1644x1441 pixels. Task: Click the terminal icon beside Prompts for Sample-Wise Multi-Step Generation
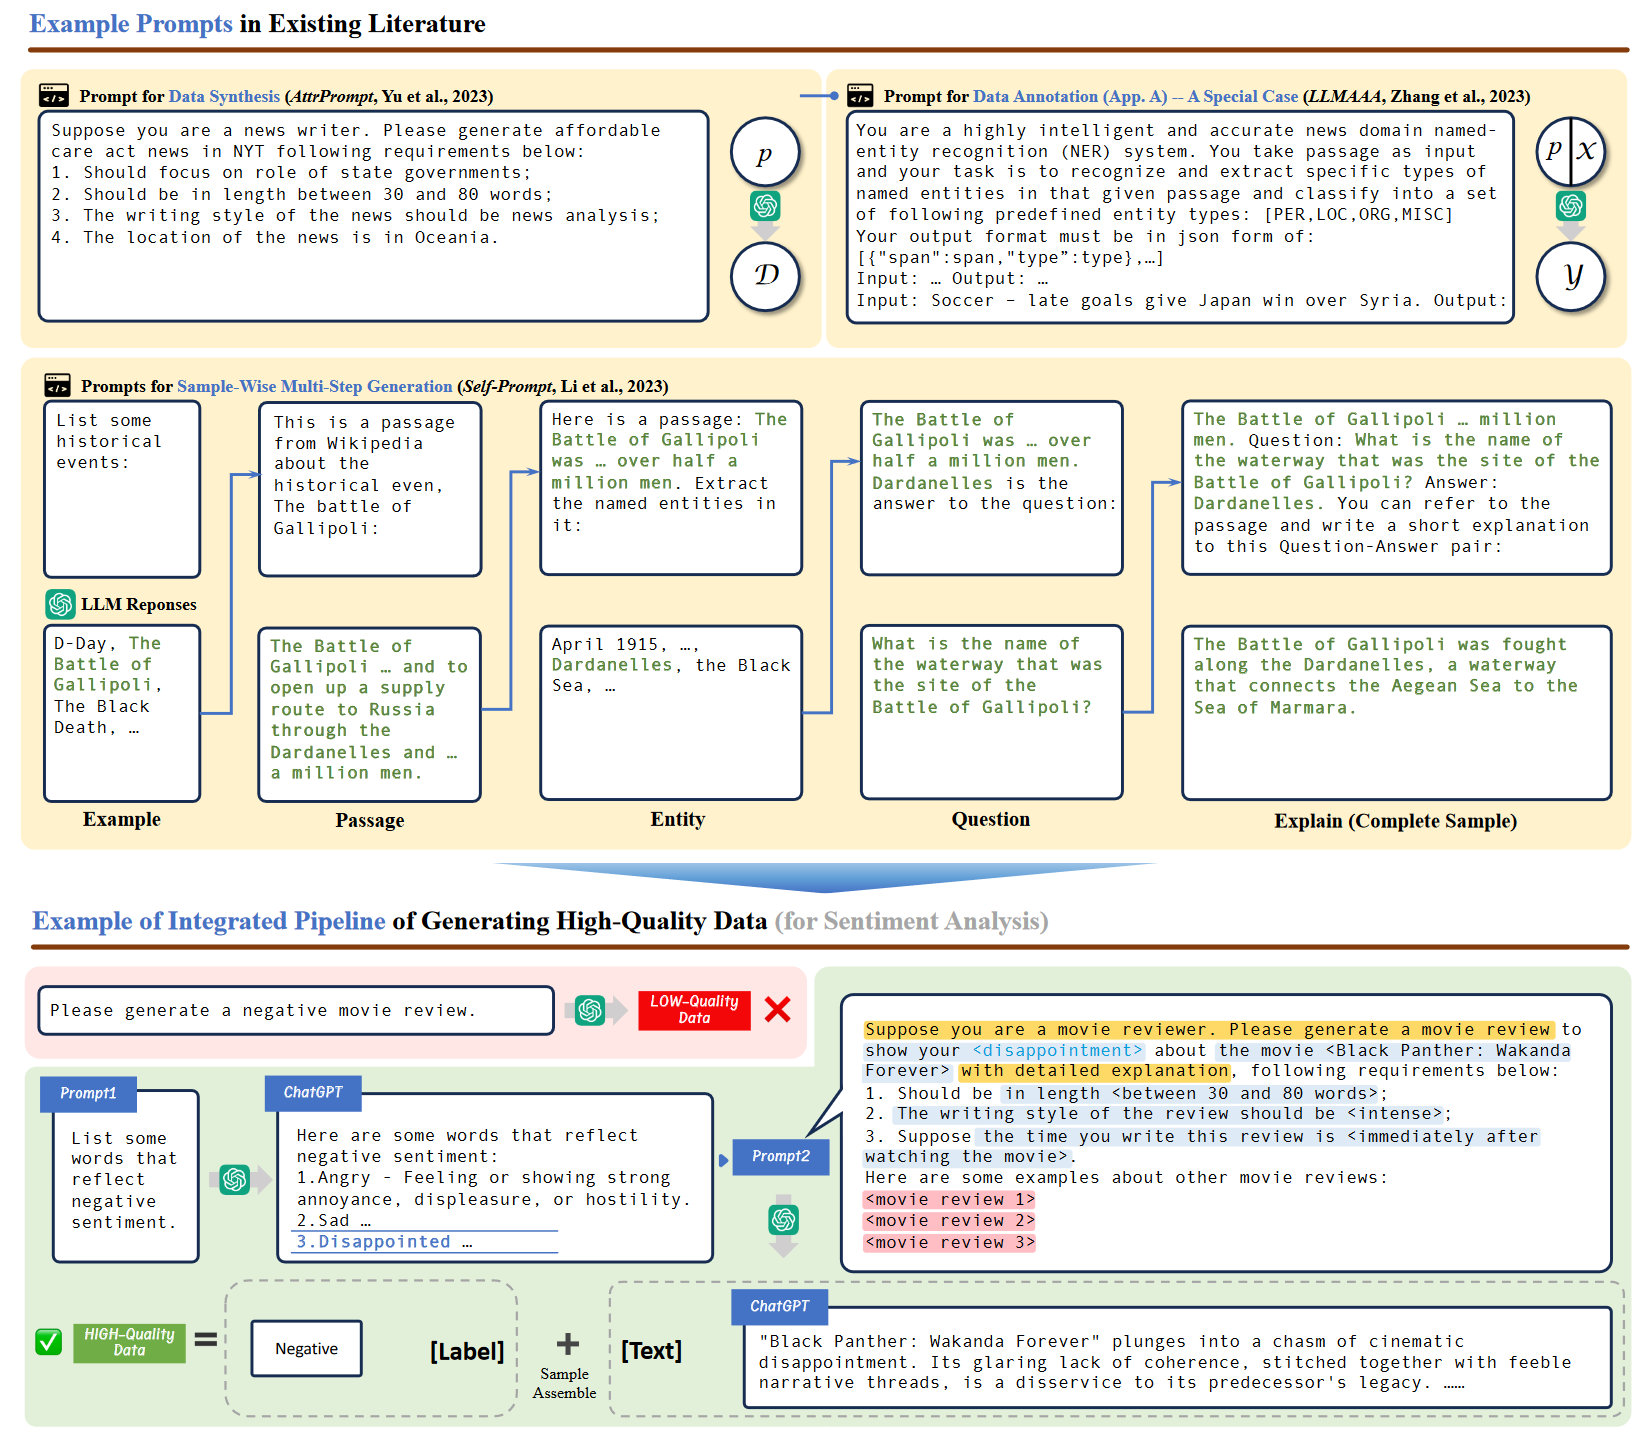(57, 386)
